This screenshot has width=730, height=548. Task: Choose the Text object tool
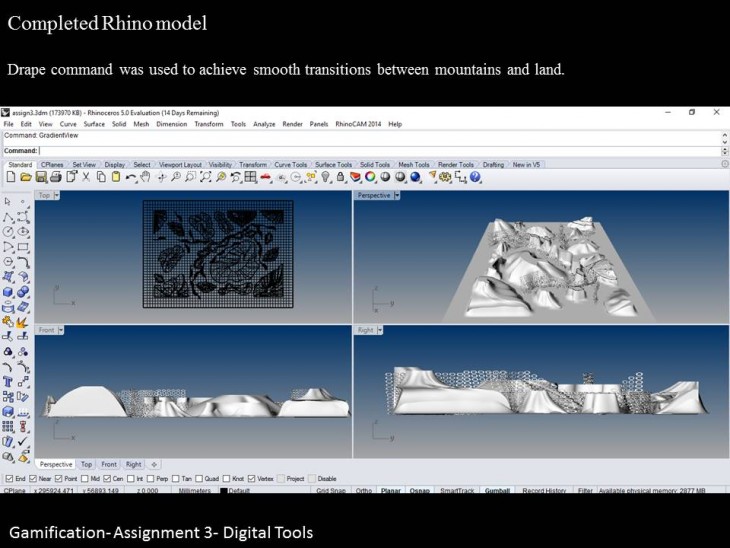(9, 381)
